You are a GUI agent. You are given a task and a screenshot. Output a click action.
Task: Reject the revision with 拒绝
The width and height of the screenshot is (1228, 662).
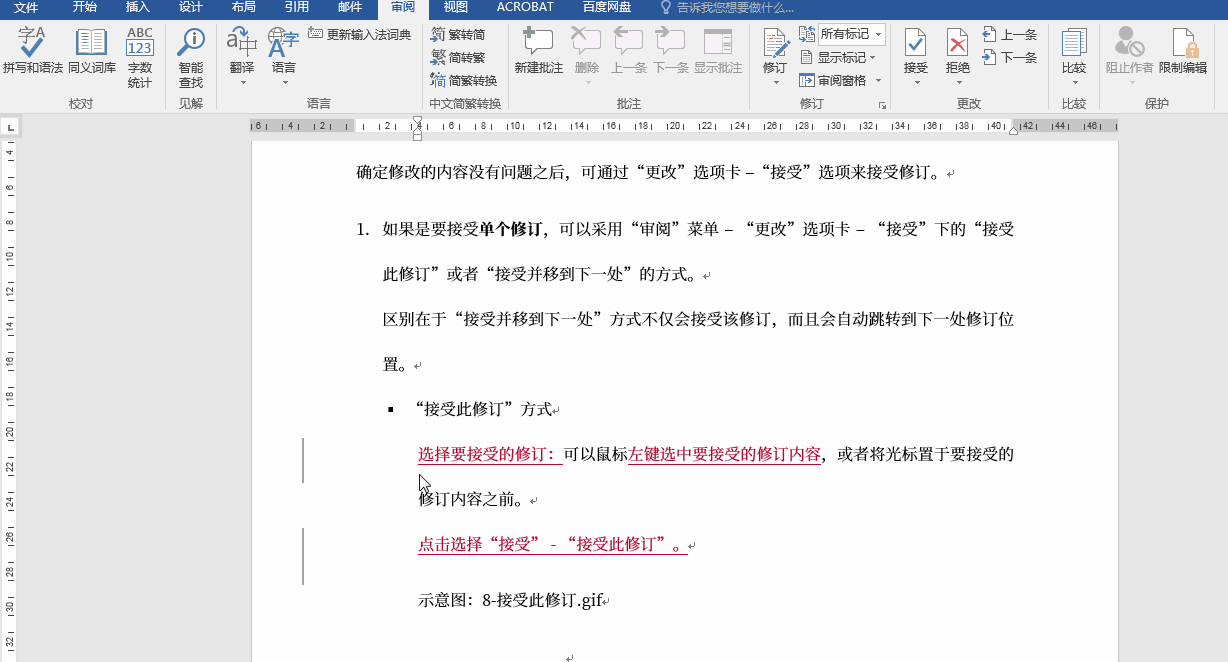[x=957, y=50]
